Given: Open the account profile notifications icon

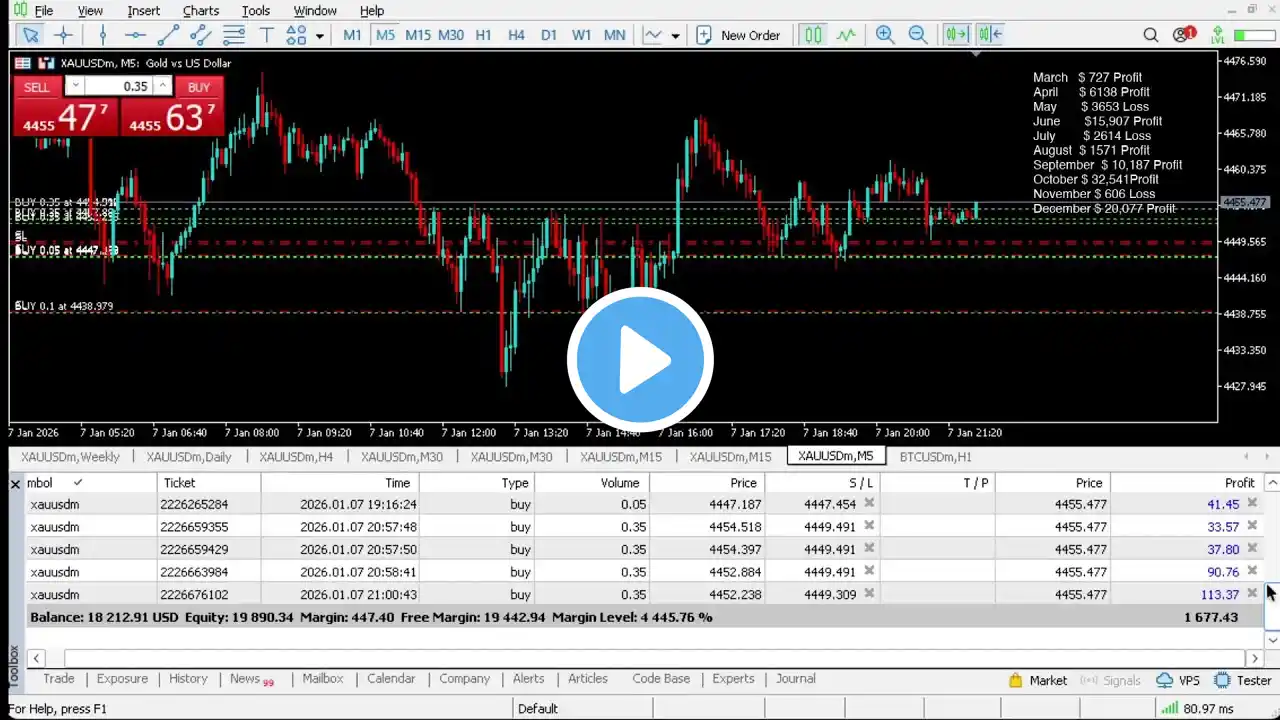Looking at the screenshot, I should 1184,35.
